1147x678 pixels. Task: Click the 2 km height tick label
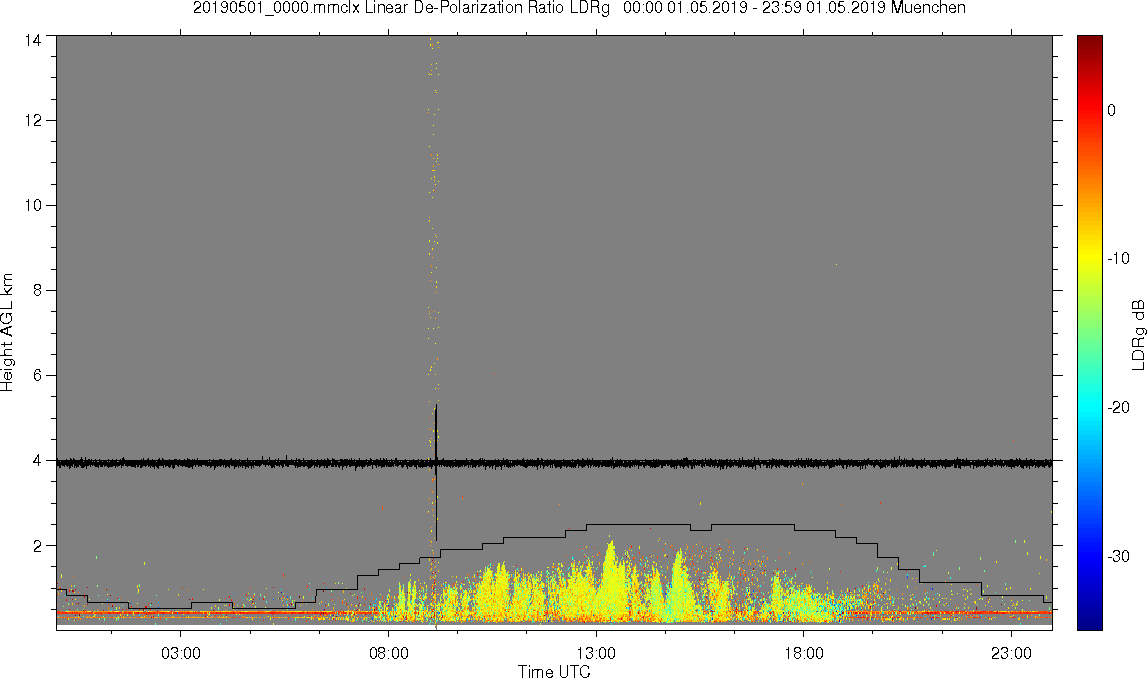37,546
